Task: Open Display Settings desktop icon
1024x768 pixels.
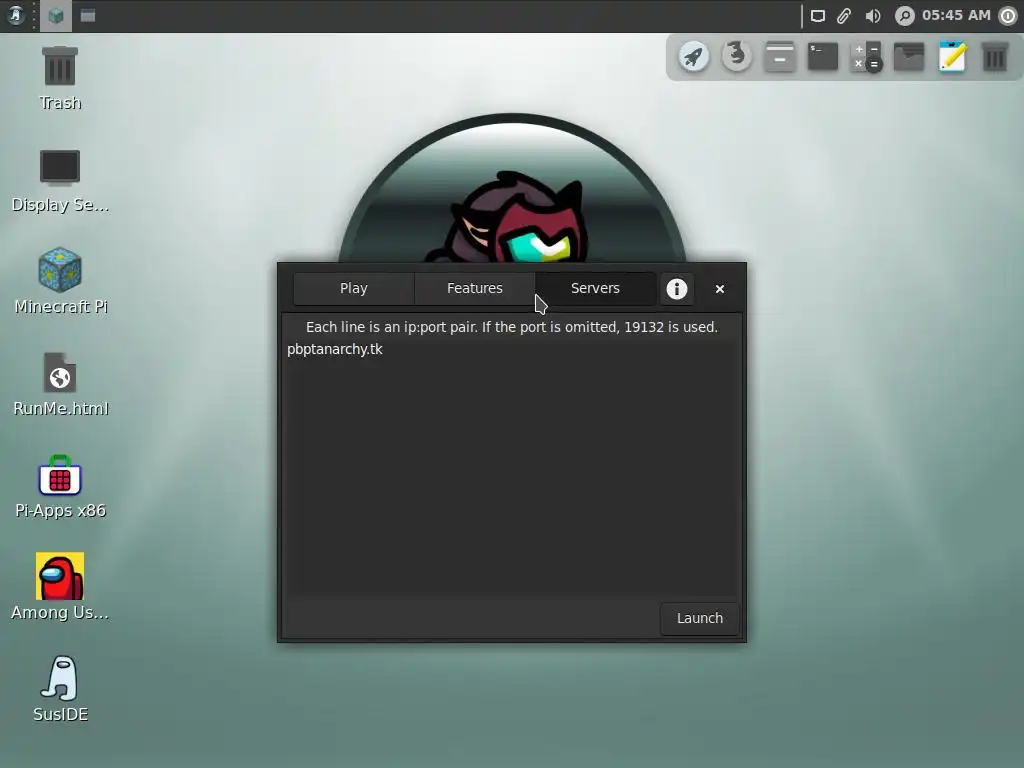Action: coord(60,180)
